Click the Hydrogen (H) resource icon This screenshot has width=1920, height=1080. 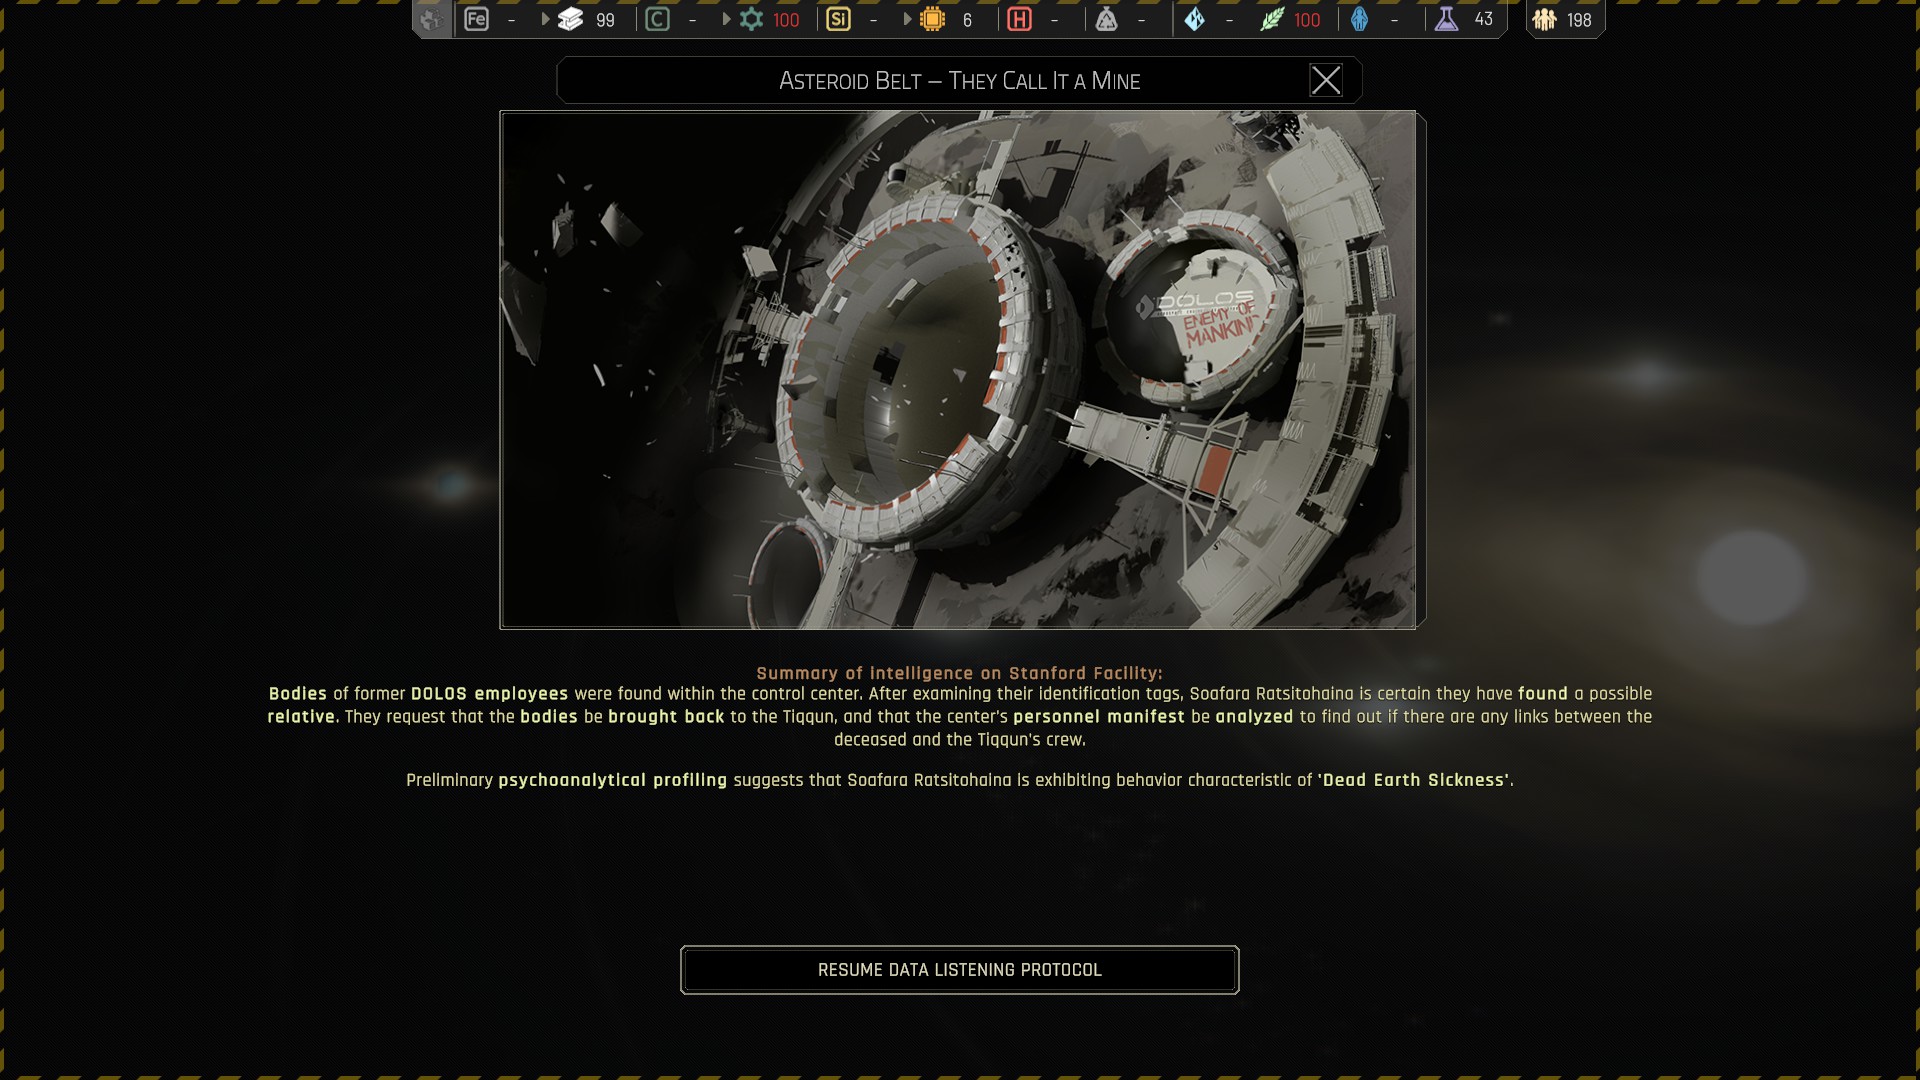pyautogui.click(x=1019, y=19)
